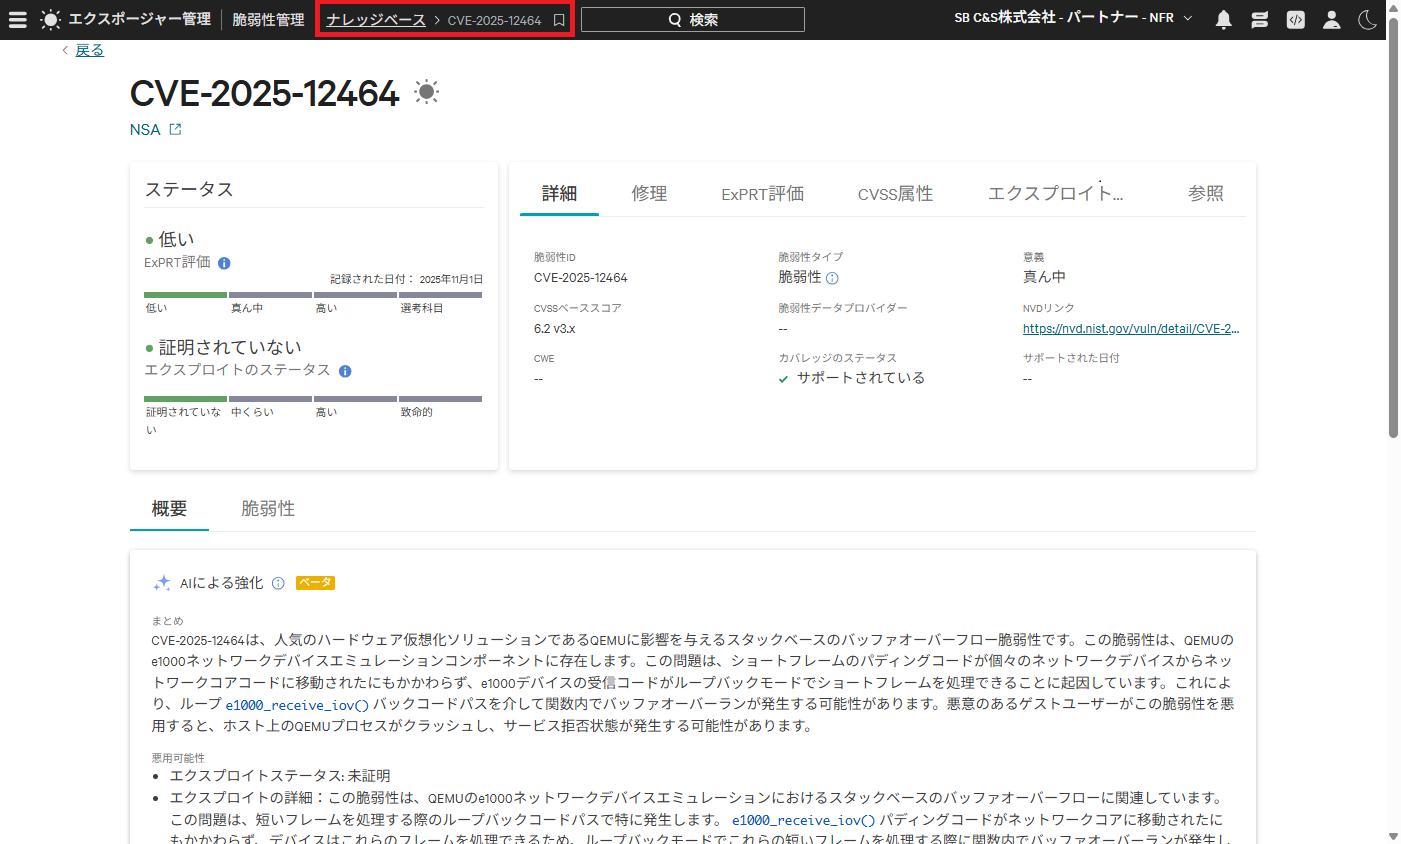Click the 脆弱性タイプ info icon
This screenshot has width=1401, height=844.
(x=832, y=278)
